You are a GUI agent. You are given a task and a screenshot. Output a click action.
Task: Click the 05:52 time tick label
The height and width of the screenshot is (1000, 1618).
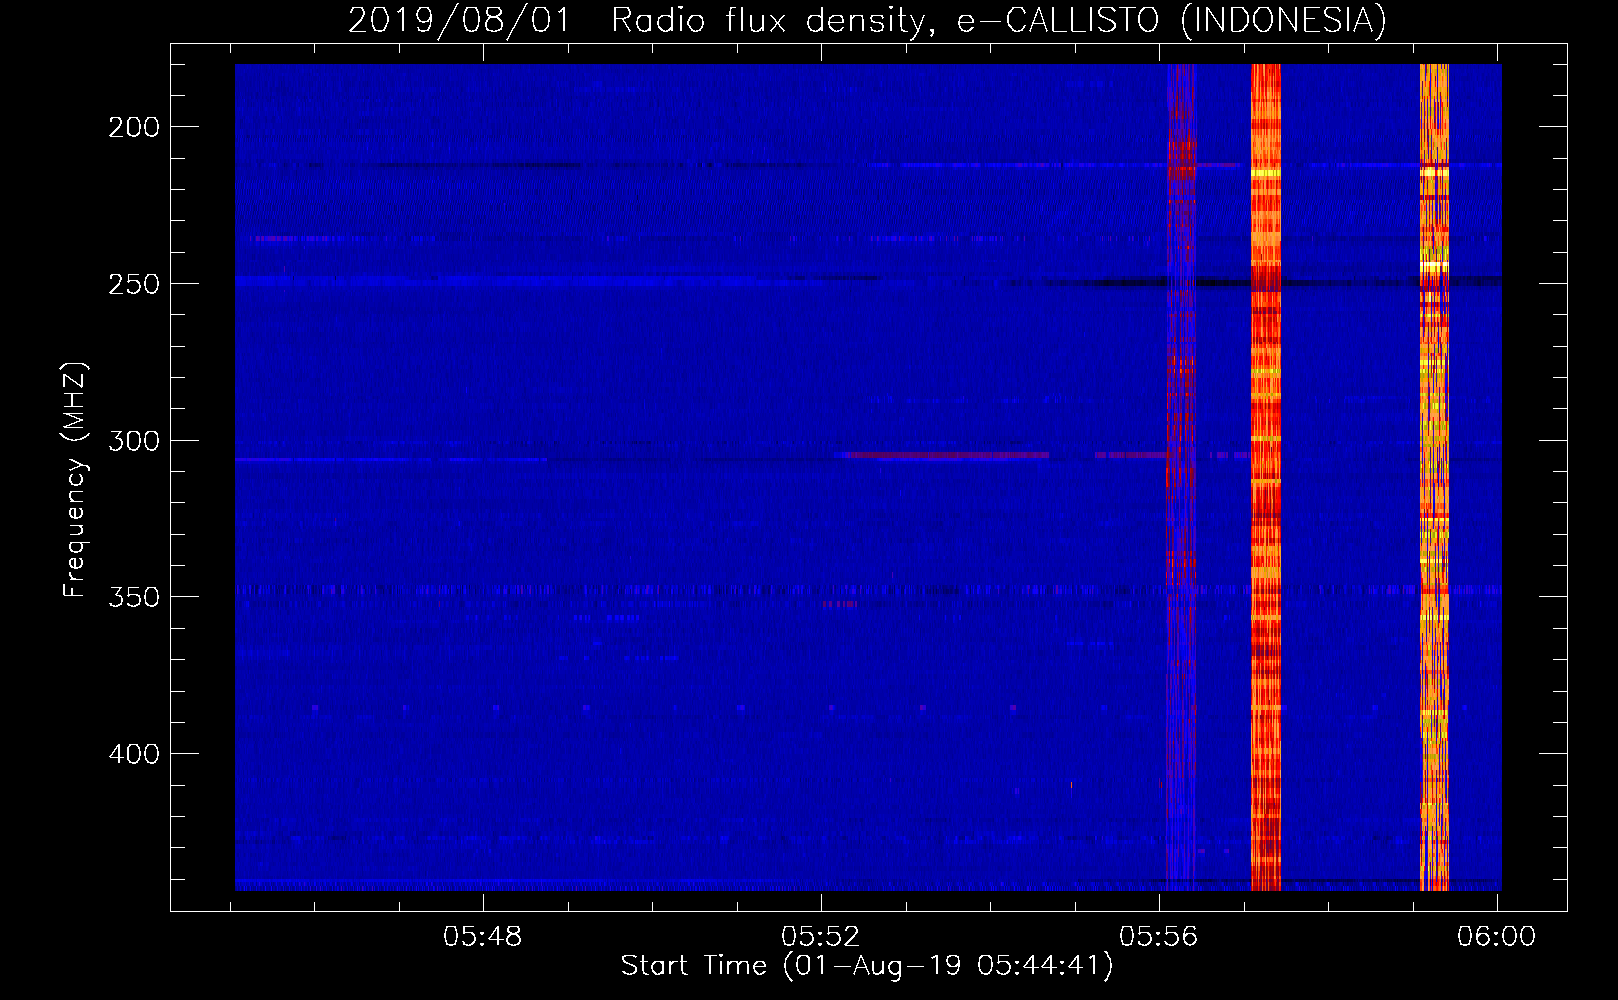pos(821,937)
